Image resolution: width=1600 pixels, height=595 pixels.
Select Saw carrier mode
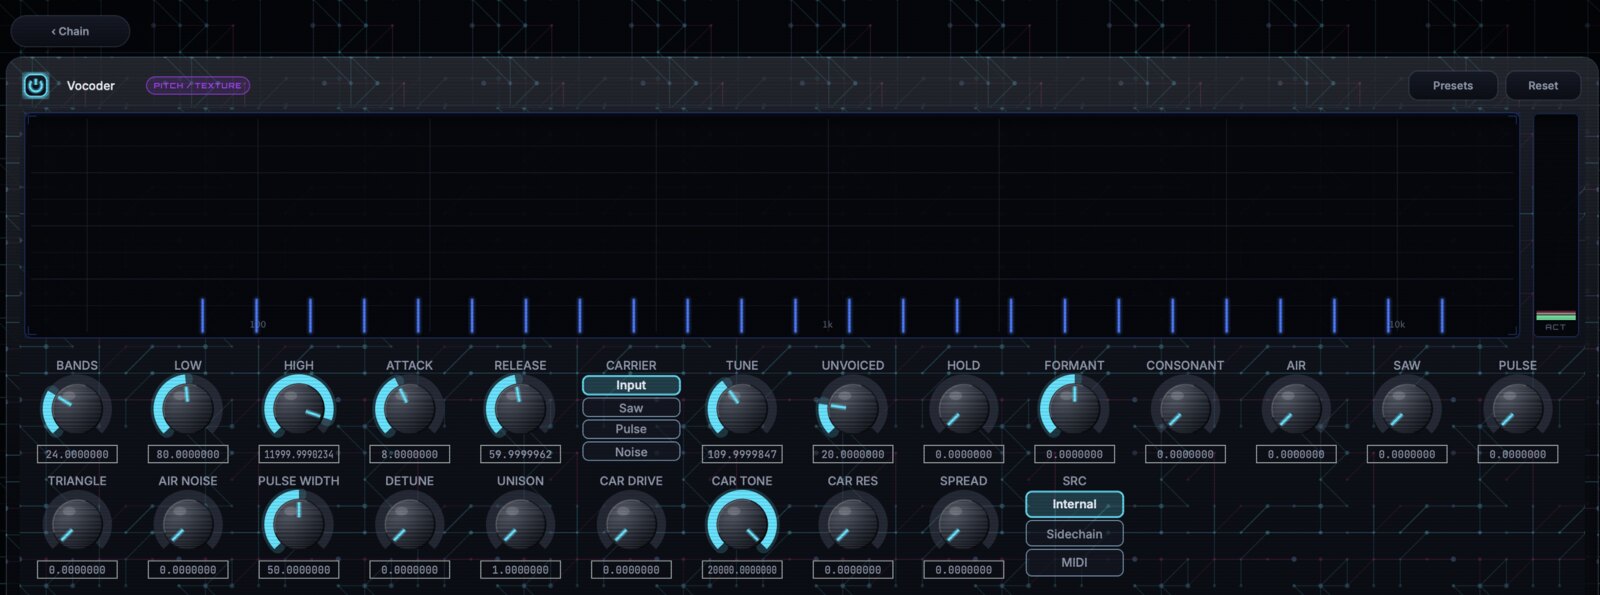point(631,408)
